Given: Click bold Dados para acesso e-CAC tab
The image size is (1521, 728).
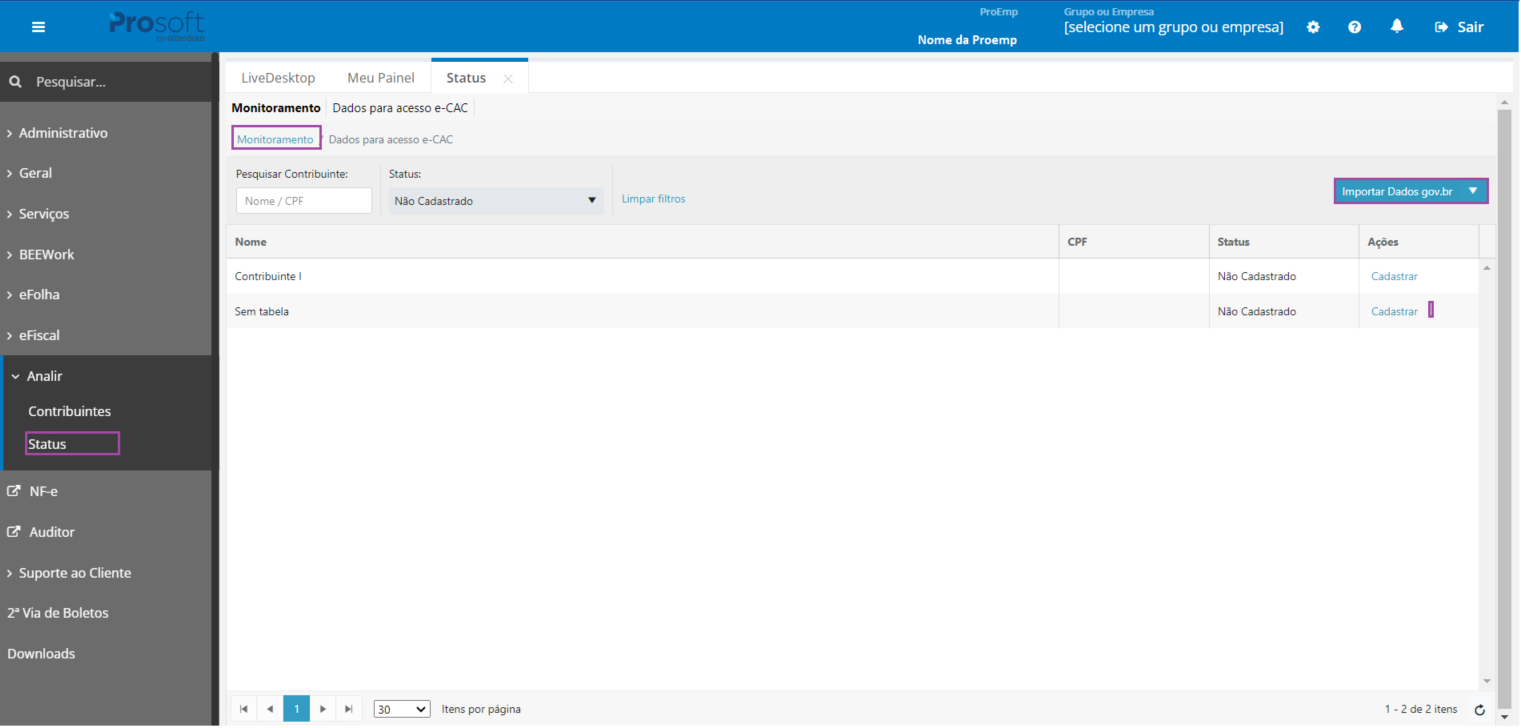Looking at the screenshot, I should (400, 108).
